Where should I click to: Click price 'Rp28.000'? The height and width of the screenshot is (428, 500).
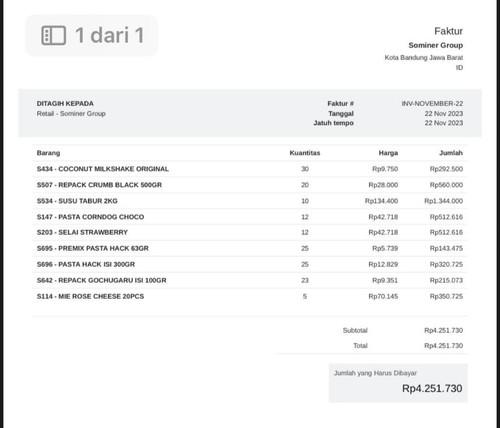(x=383, y=185)
